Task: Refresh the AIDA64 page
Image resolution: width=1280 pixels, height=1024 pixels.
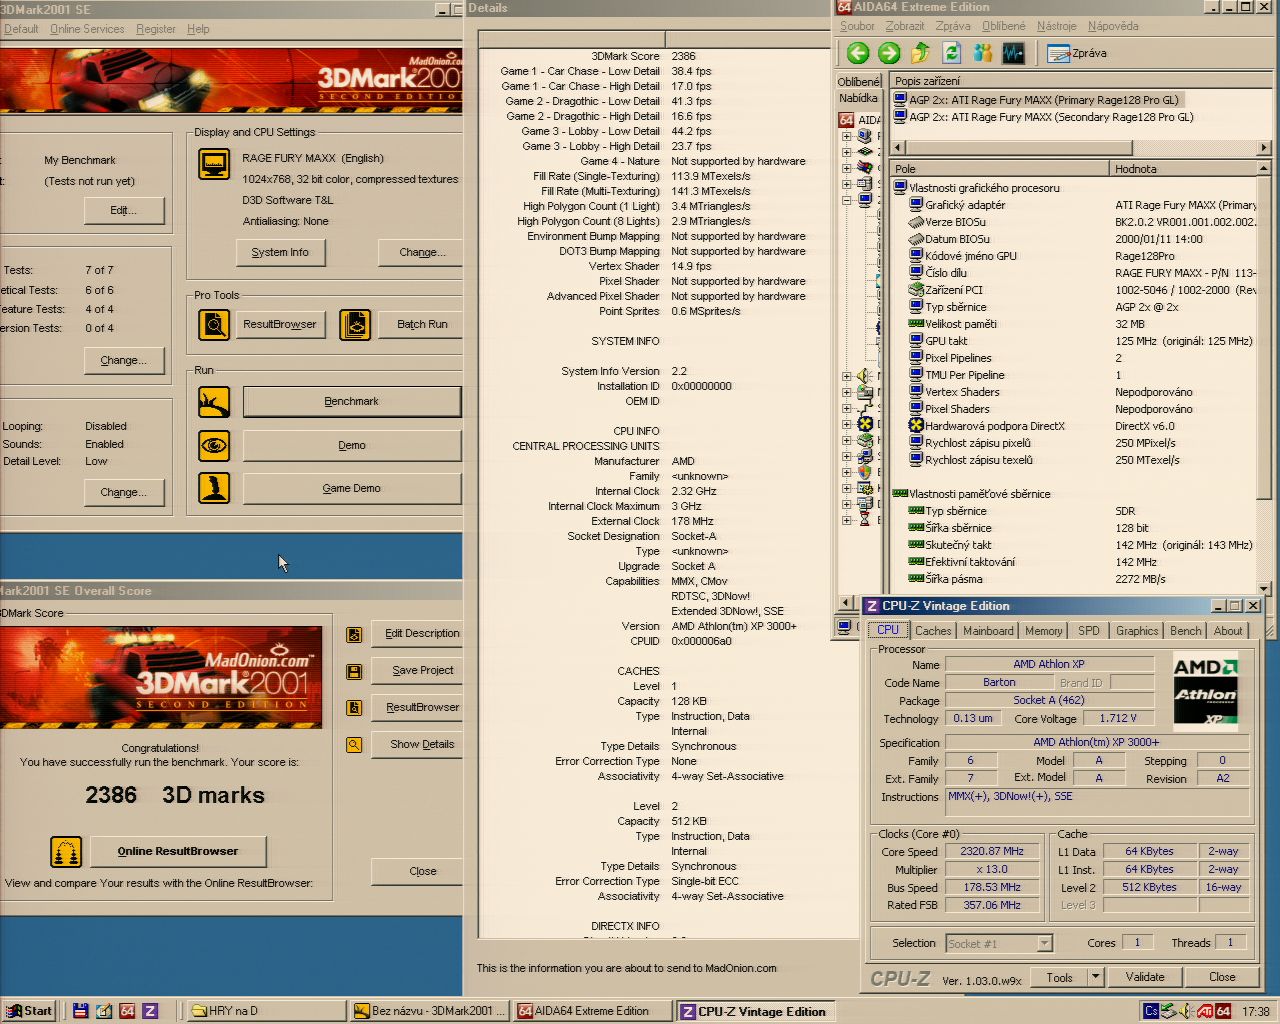Action: click(951, 53)
